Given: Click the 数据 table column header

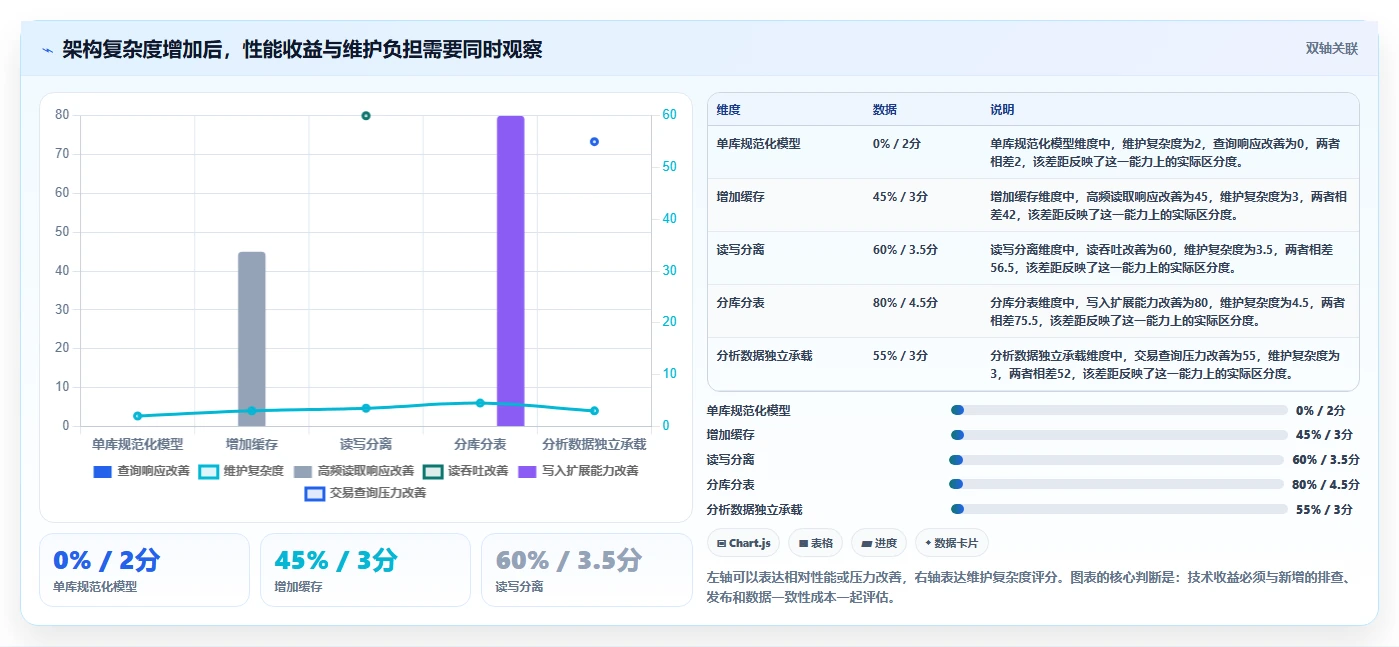Looking at the screenshot, I should 885,110.
